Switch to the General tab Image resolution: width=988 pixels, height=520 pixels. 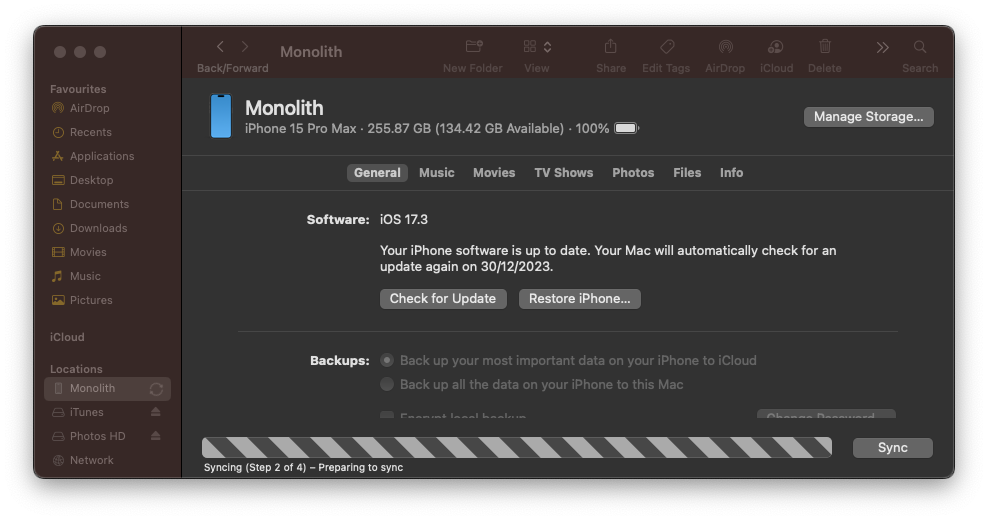377,173
